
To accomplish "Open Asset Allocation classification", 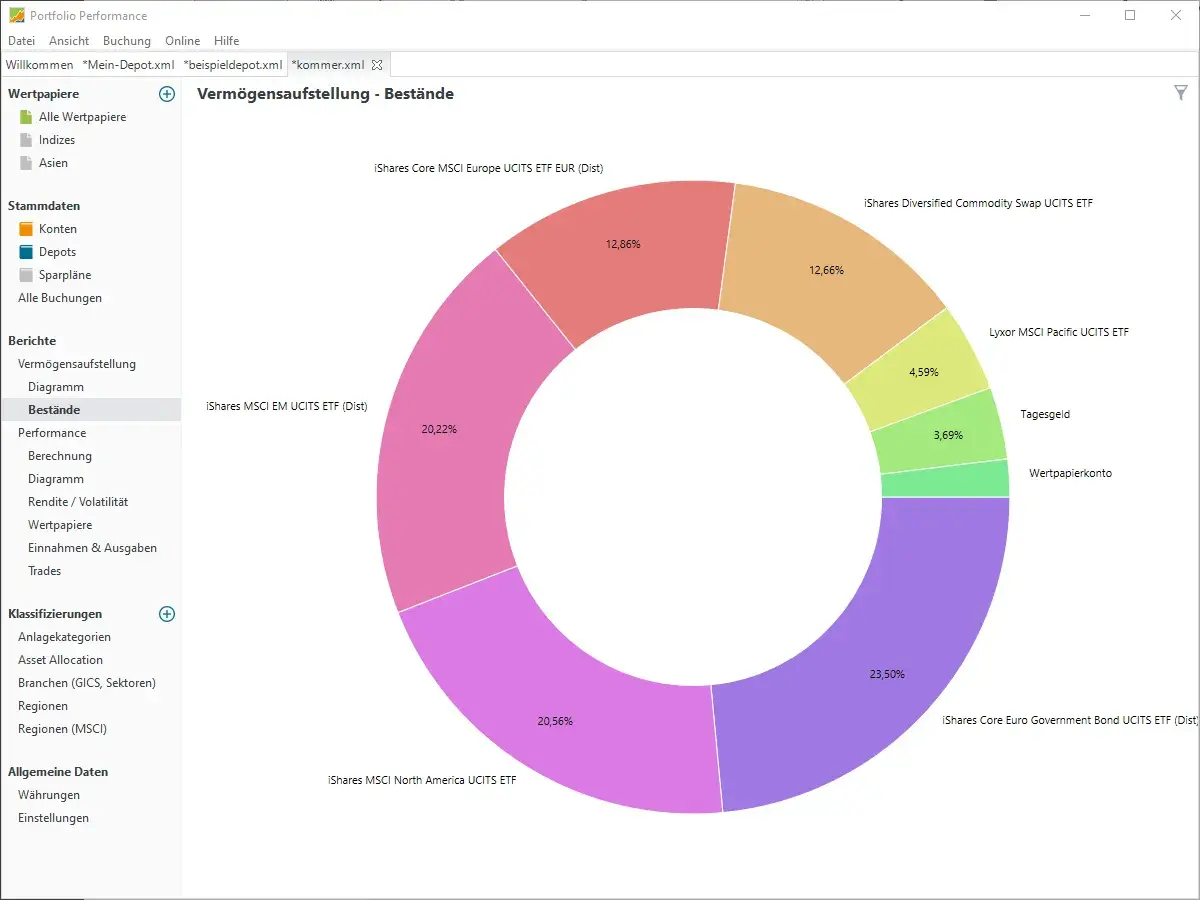I will pyautogui.click(x=60, y=660).
